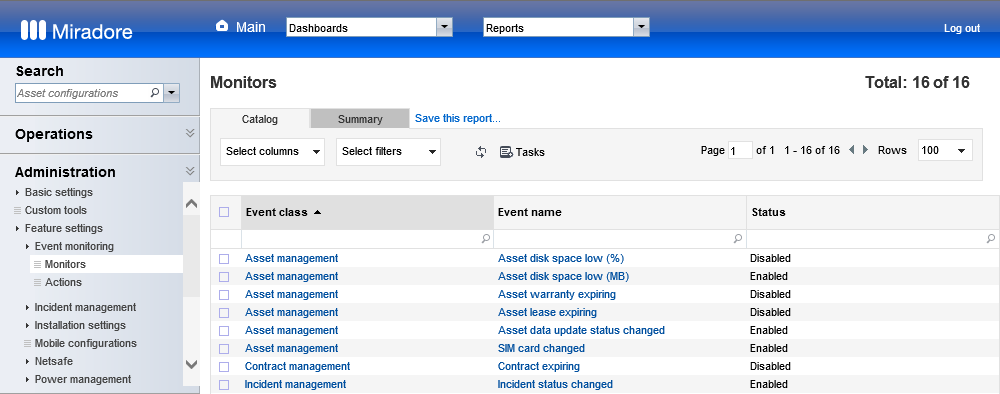
Task: Click Save this report link
Action: (x=458, y=119)
